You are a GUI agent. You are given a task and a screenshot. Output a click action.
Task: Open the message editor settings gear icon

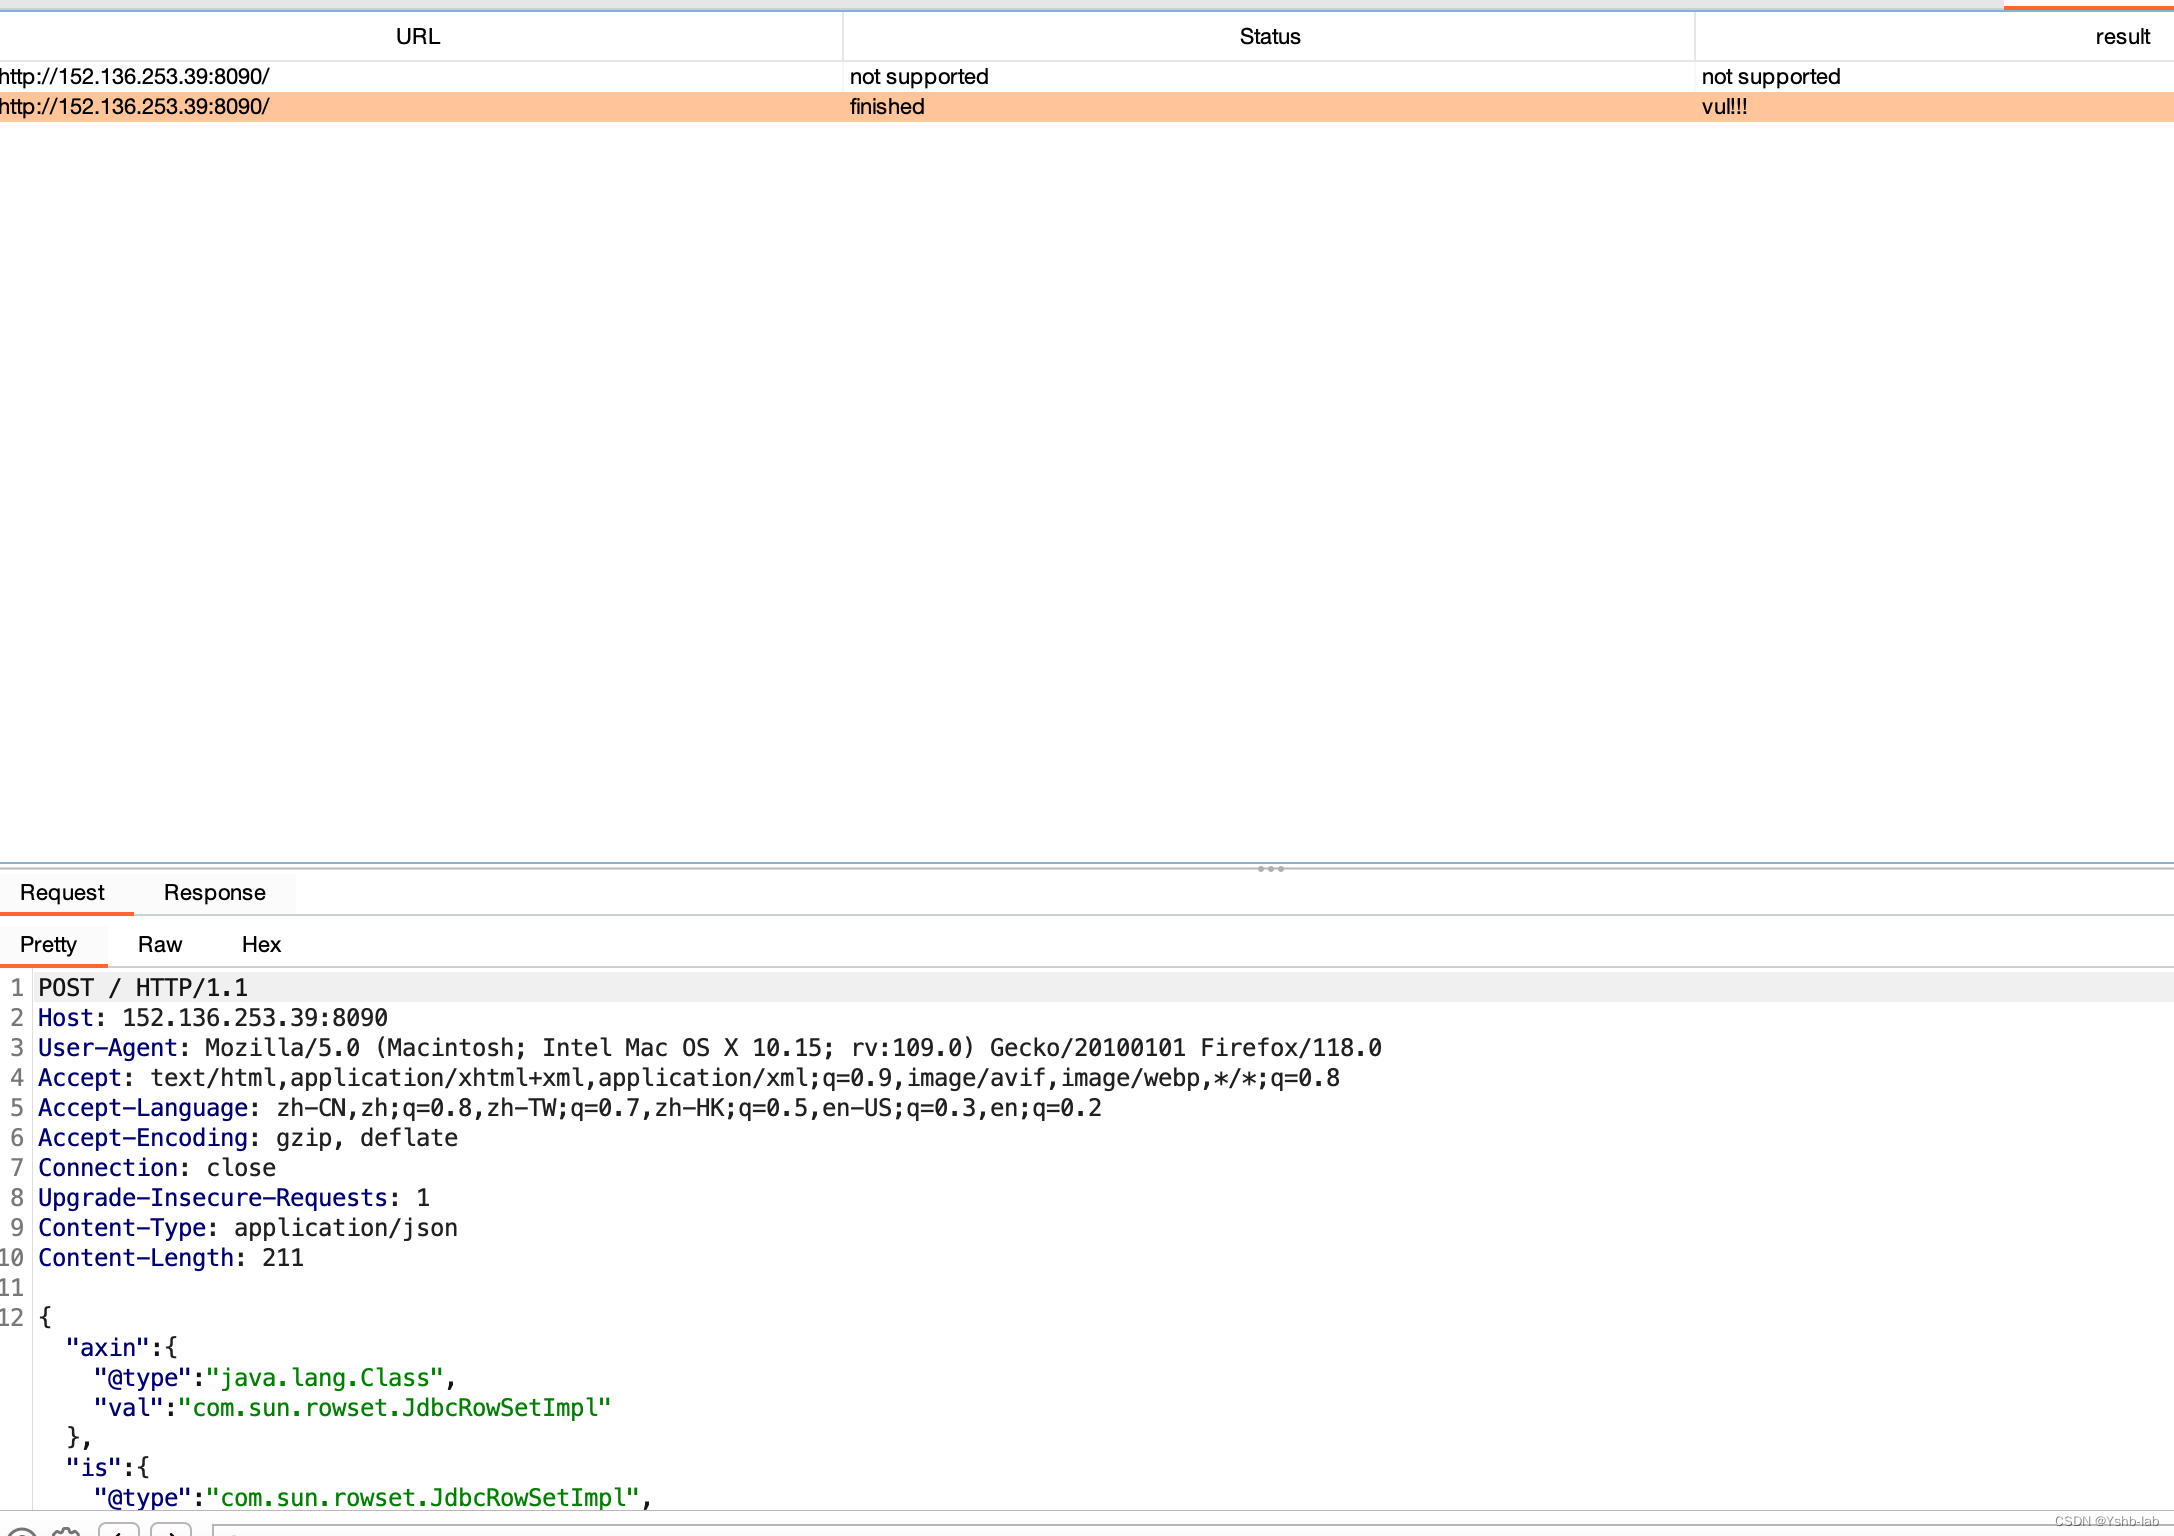[65, 1531]
